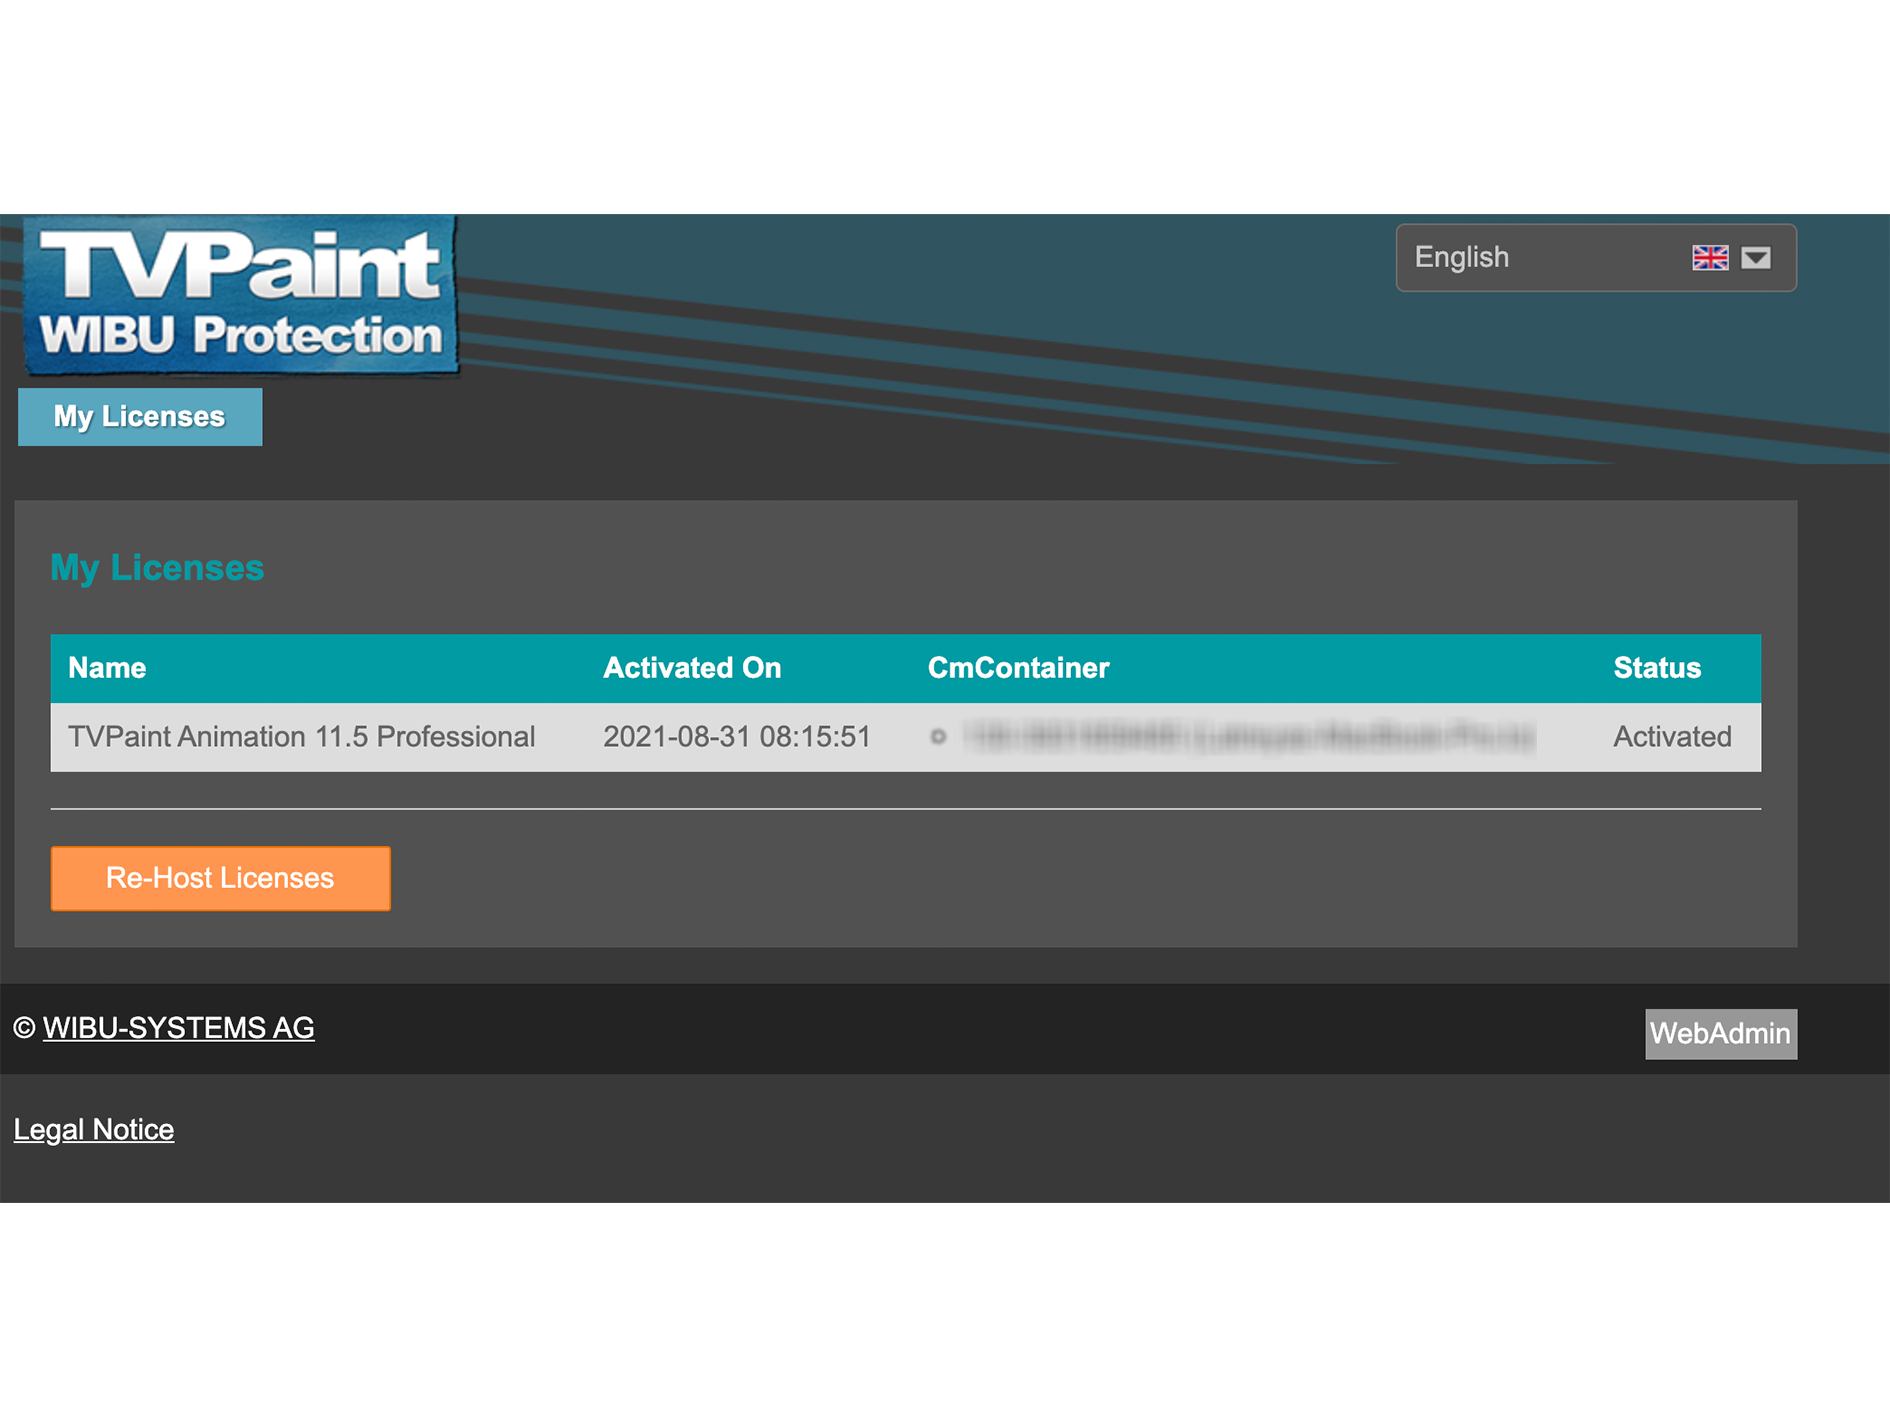Screen dimensions: 1890x1417
Task: Click the TVPaint WIBU Protection logo
Action: [240, 295]
